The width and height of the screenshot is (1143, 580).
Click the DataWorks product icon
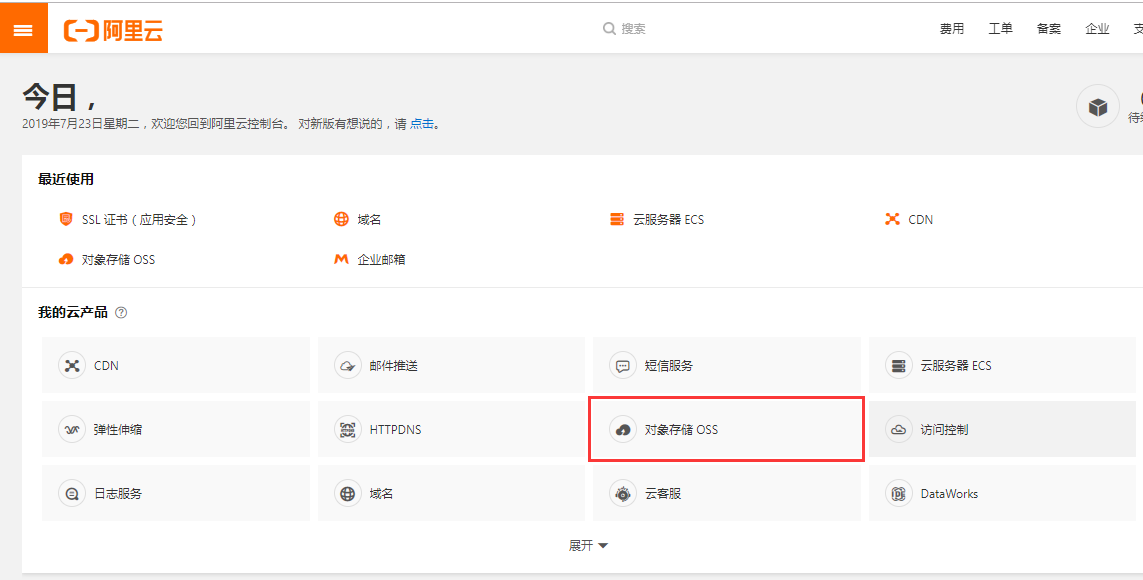pyautogui.click(x=899, y=494)
